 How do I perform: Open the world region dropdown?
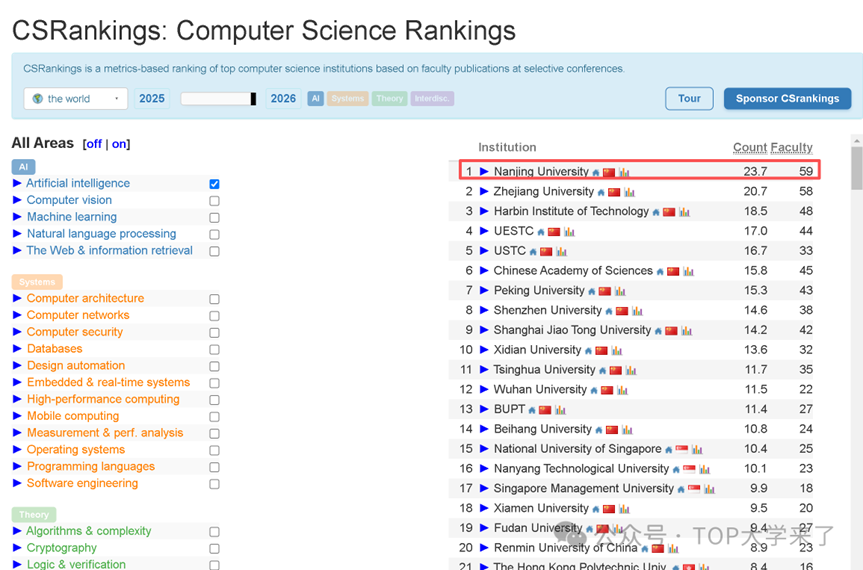point(76,98)
